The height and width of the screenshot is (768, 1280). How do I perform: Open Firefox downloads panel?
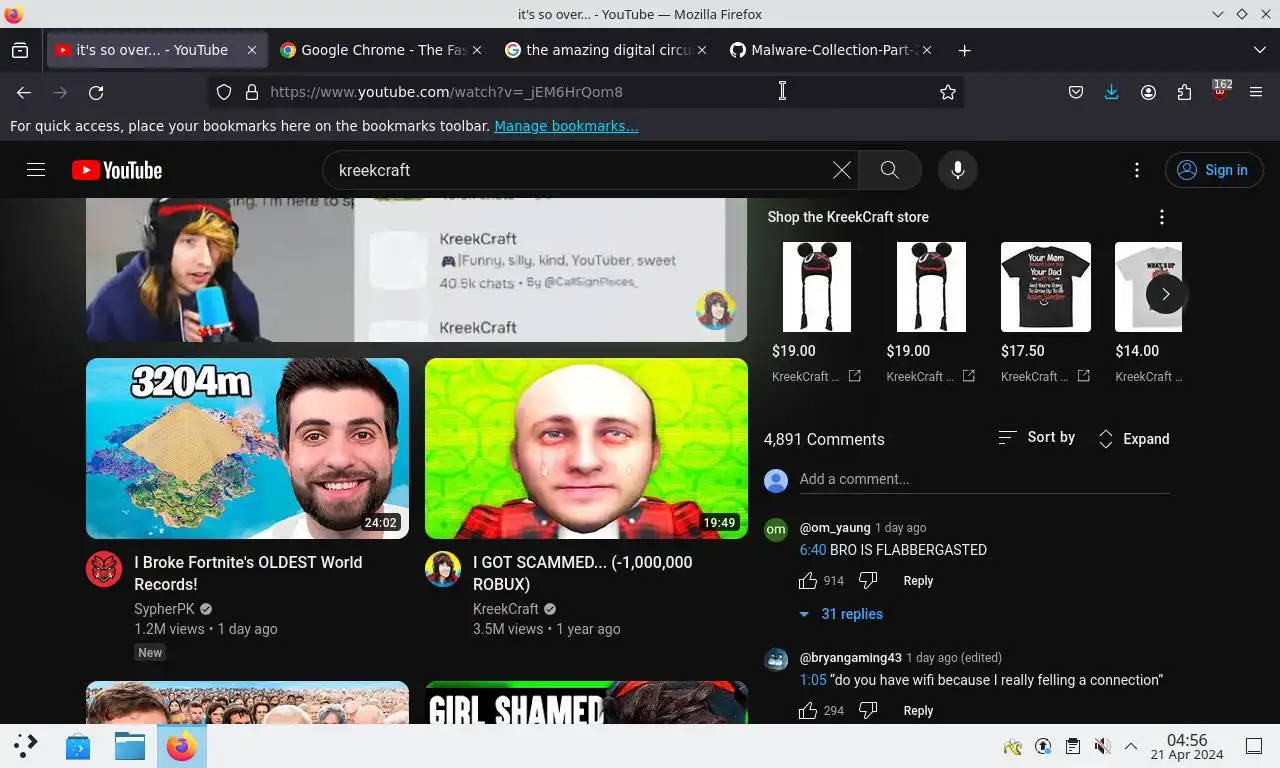point(1111,92)
